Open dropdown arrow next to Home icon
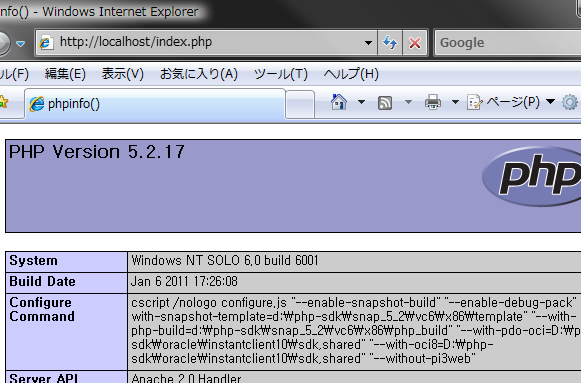581x383 pixels. coord(361,102)
